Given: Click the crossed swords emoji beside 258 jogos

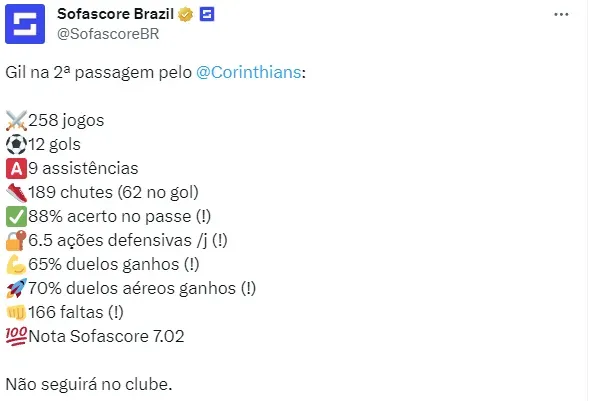Looking at the screenshot, I should point(16,121).
